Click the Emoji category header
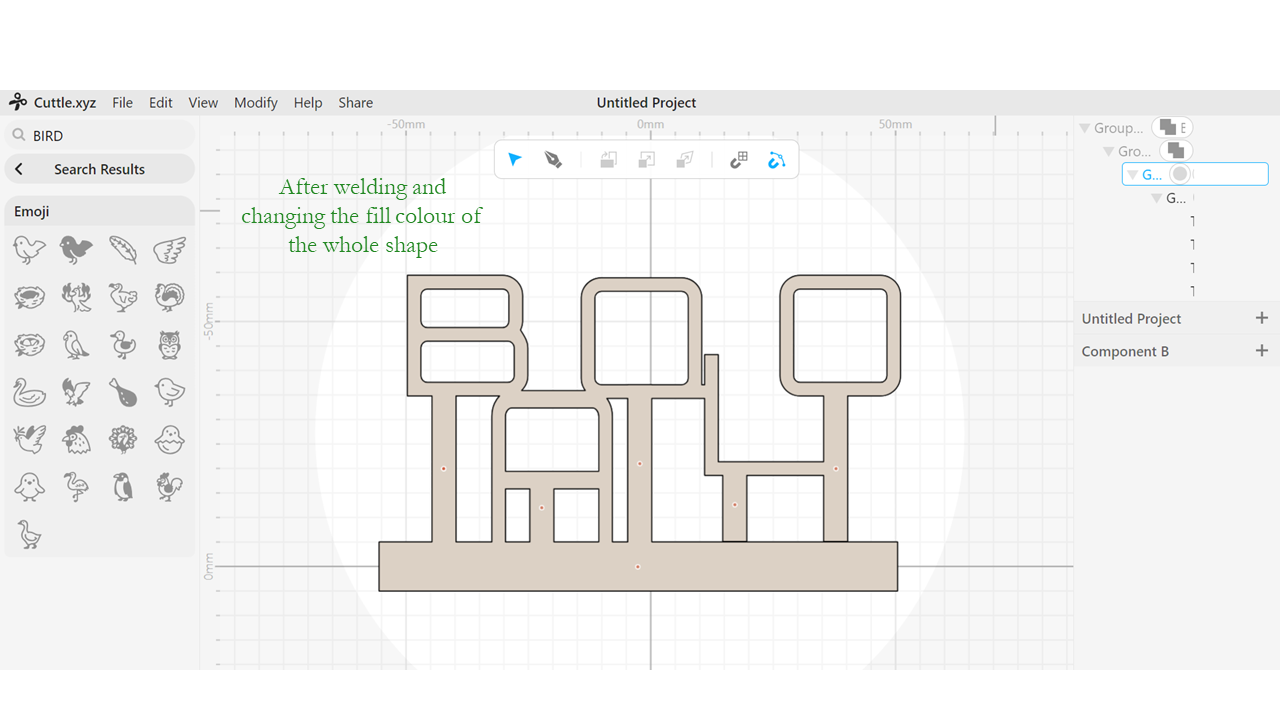The height and width of the screenshot is (720, 1280). coord(100,211)
